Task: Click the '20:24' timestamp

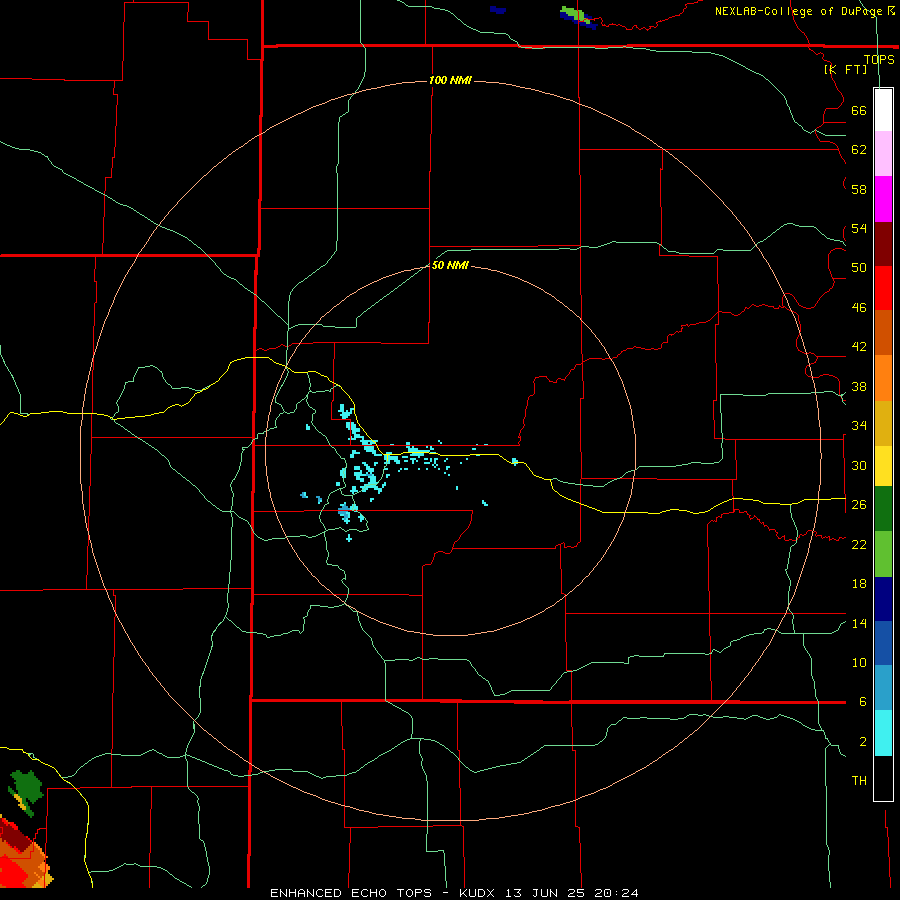Action: pyautogui.click(x=615, y=893)
